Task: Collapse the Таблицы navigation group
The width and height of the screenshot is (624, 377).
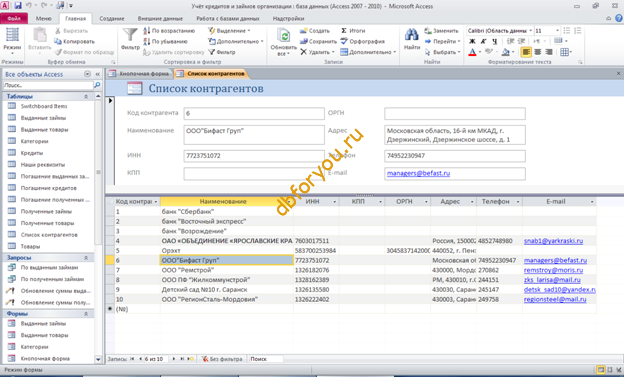Action: (x=86, y=96)
